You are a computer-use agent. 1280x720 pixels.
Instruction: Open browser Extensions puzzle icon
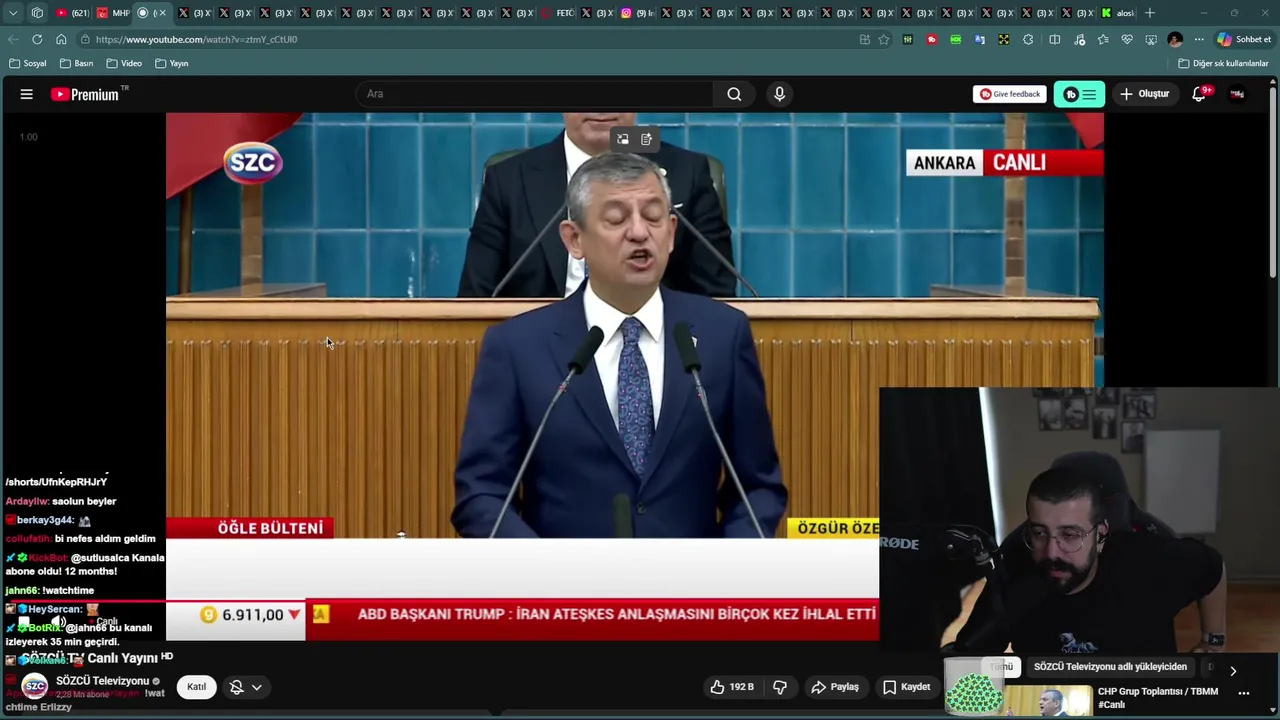click(1028, 39)
